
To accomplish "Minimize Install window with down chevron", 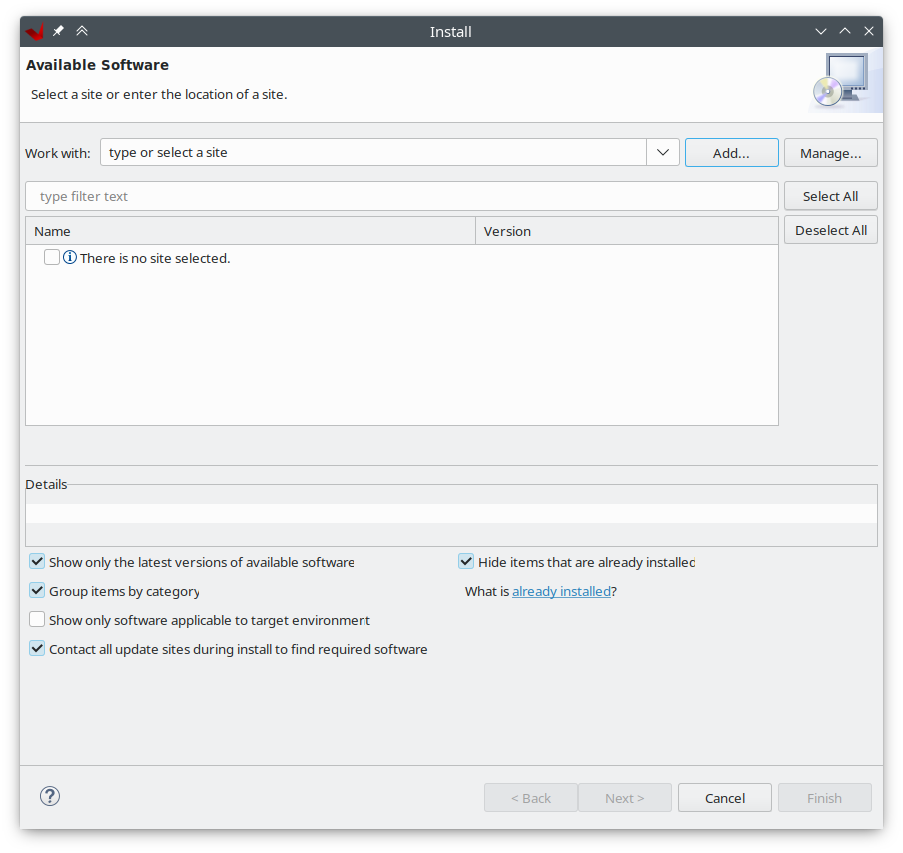I will click(821, 32).
